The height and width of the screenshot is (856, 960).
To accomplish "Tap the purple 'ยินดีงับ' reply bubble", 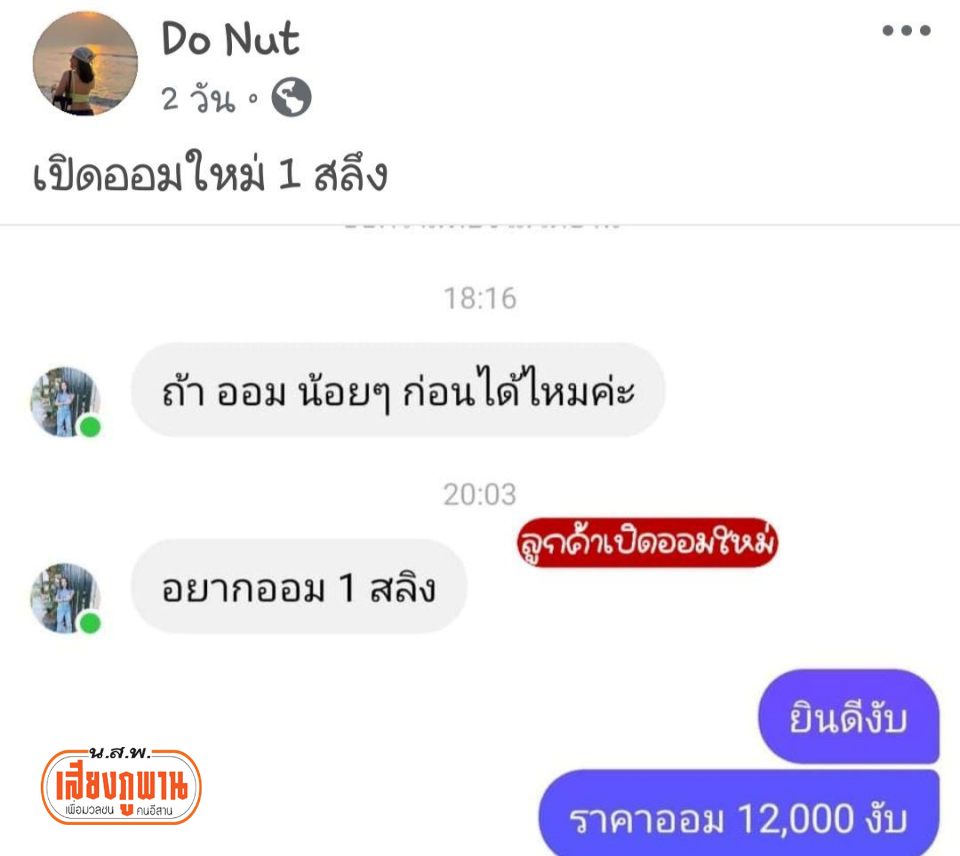I will tap(849, 717).
